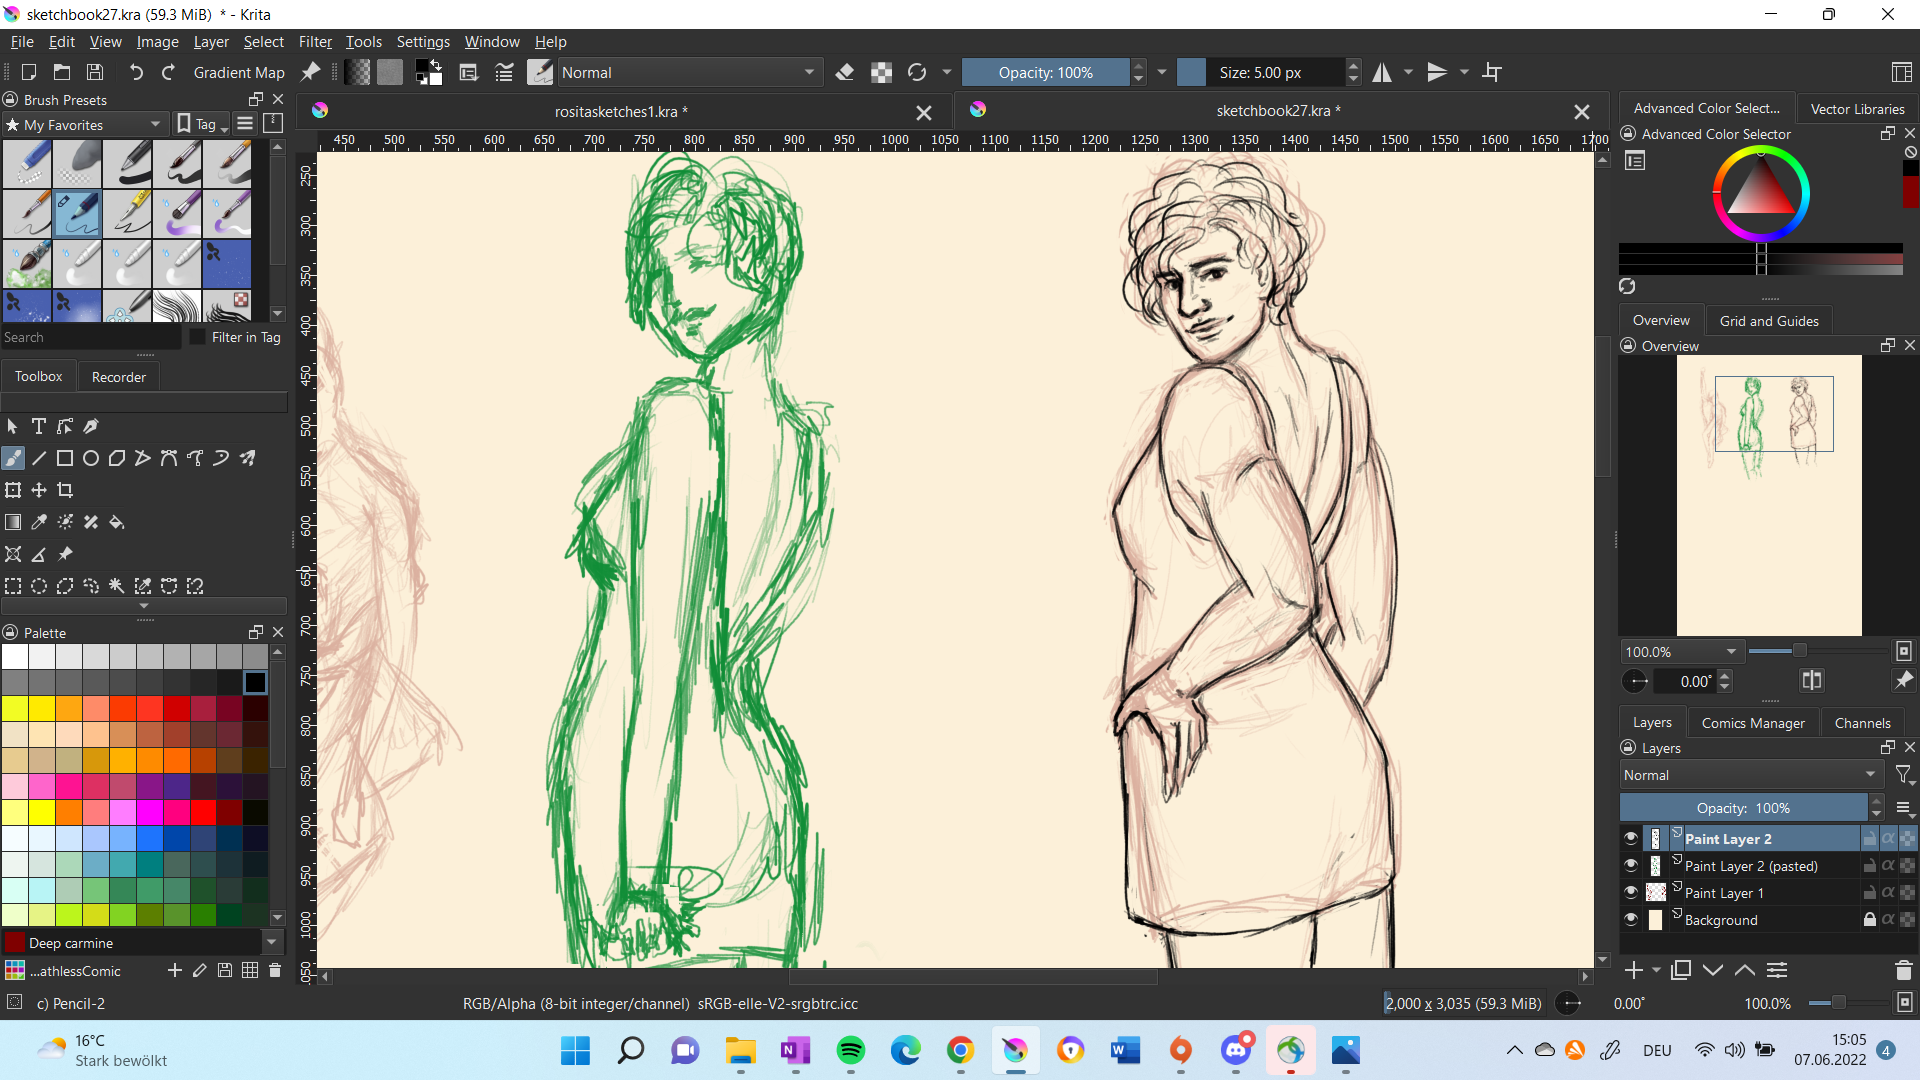This screenshot has height=1080, width=1920.
Task: Switch to the Channels tab
Action: pyautogui.click(x=1862, y=722)
